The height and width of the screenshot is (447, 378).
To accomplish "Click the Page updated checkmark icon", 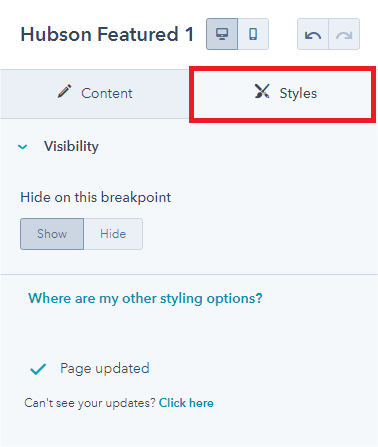I will coord(38,369).
